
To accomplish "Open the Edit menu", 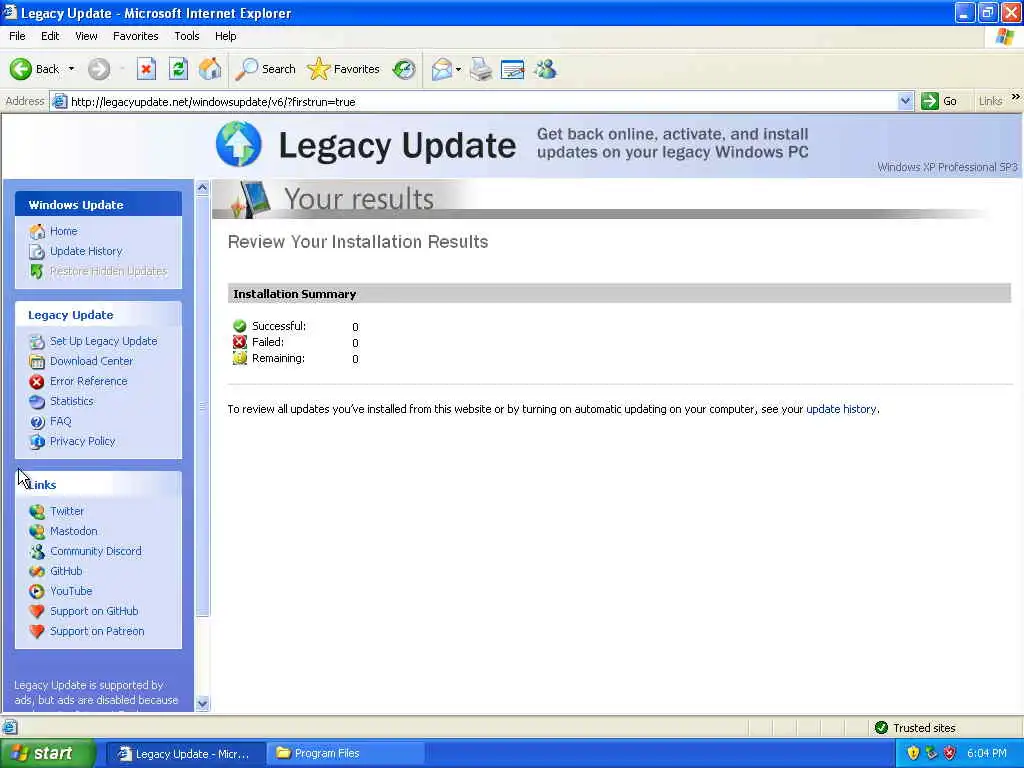I will [50, 36].
